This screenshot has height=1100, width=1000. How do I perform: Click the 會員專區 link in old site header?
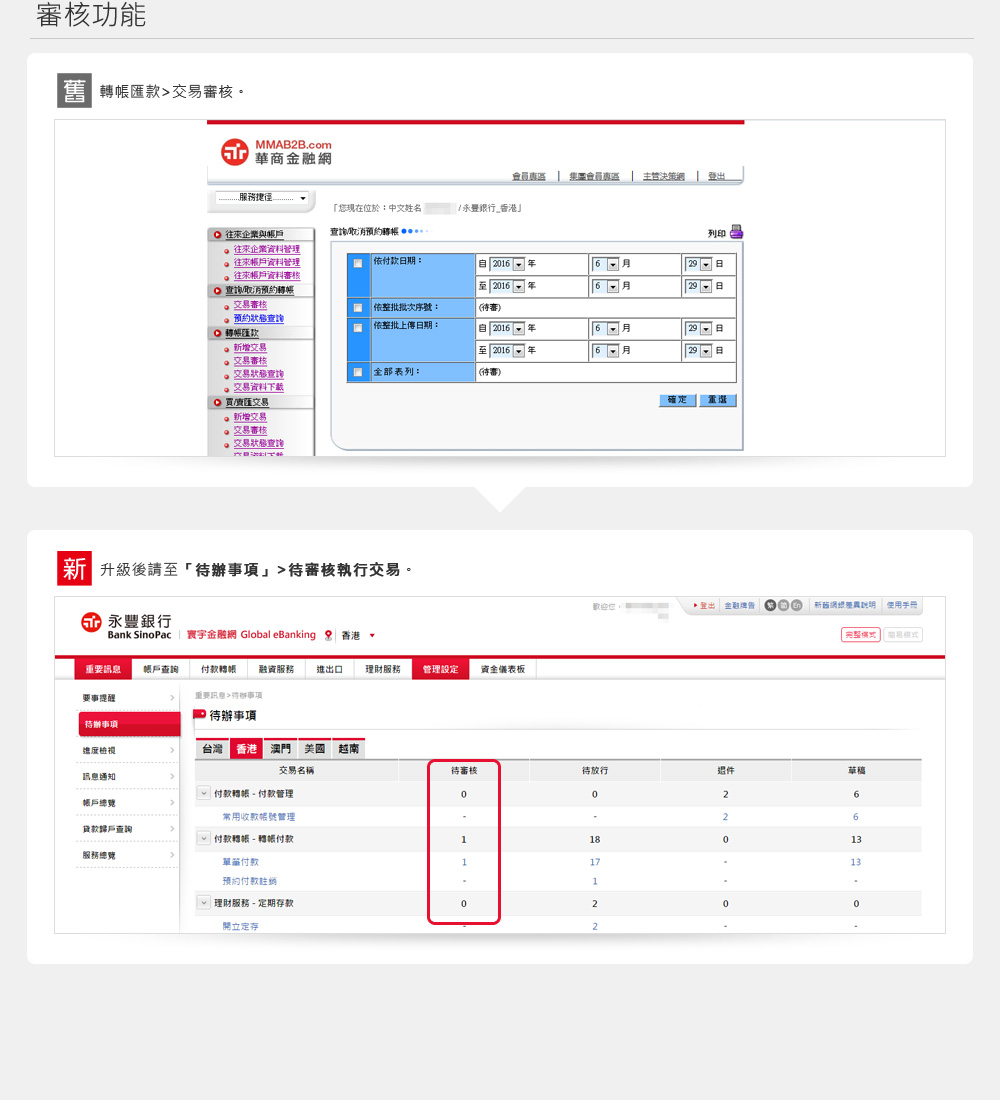tap(528, 176)
